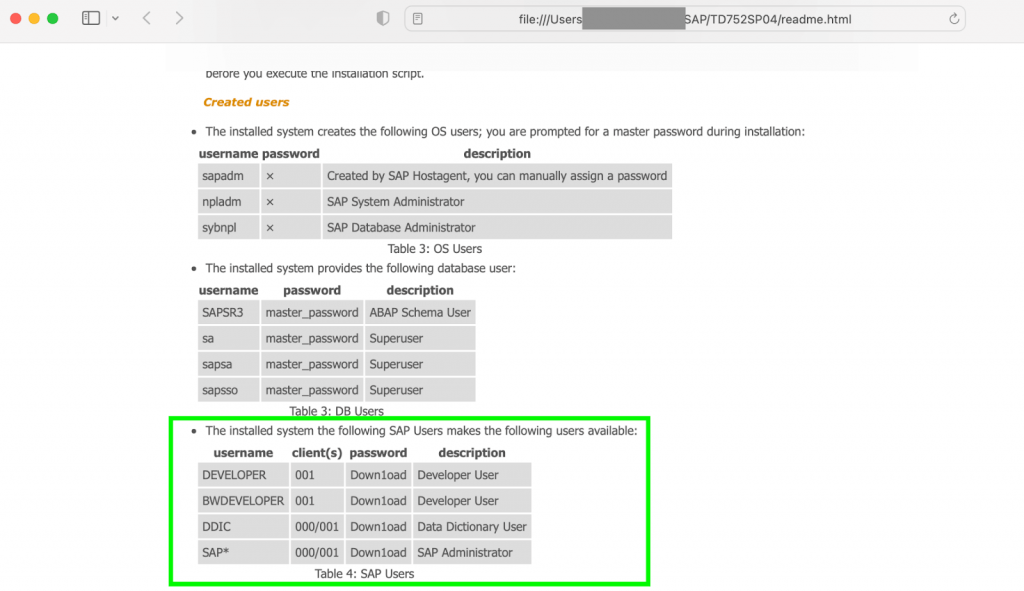
Task: Click the 'SAP Administrator' description cell
Action: click(472, 552)
